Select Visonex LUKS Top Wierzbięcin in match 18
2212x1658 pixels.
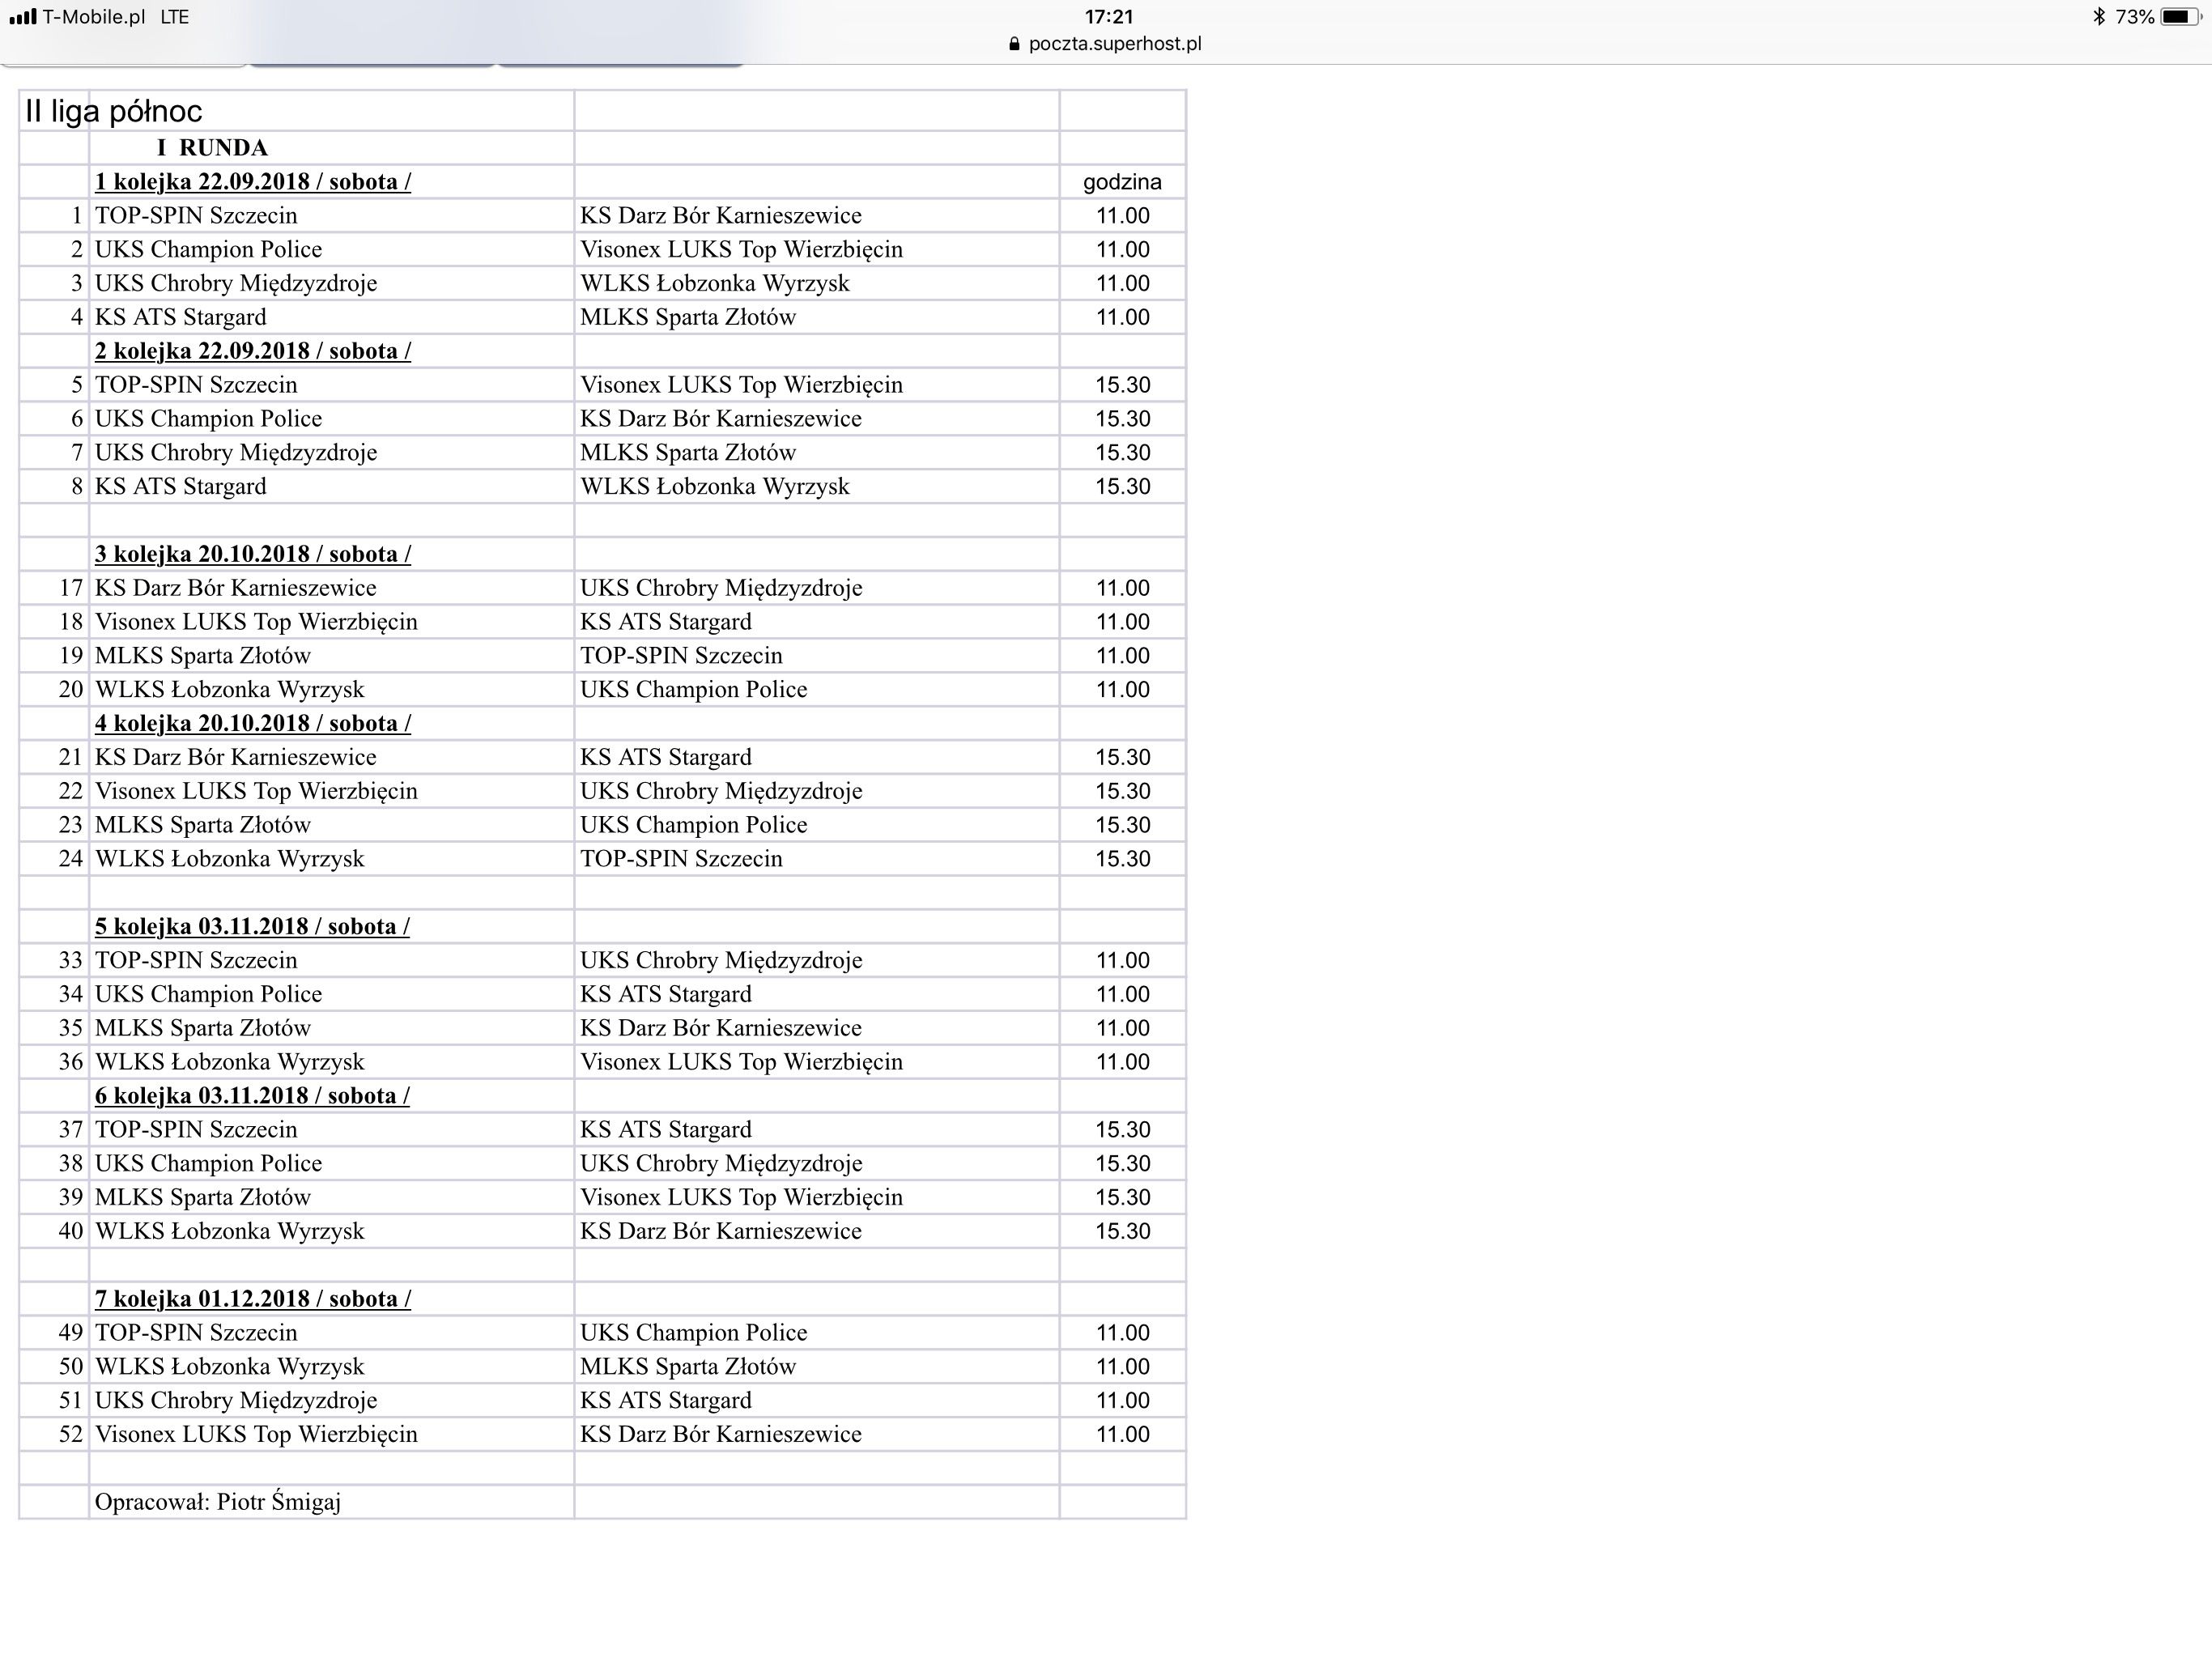coord(256,622)
